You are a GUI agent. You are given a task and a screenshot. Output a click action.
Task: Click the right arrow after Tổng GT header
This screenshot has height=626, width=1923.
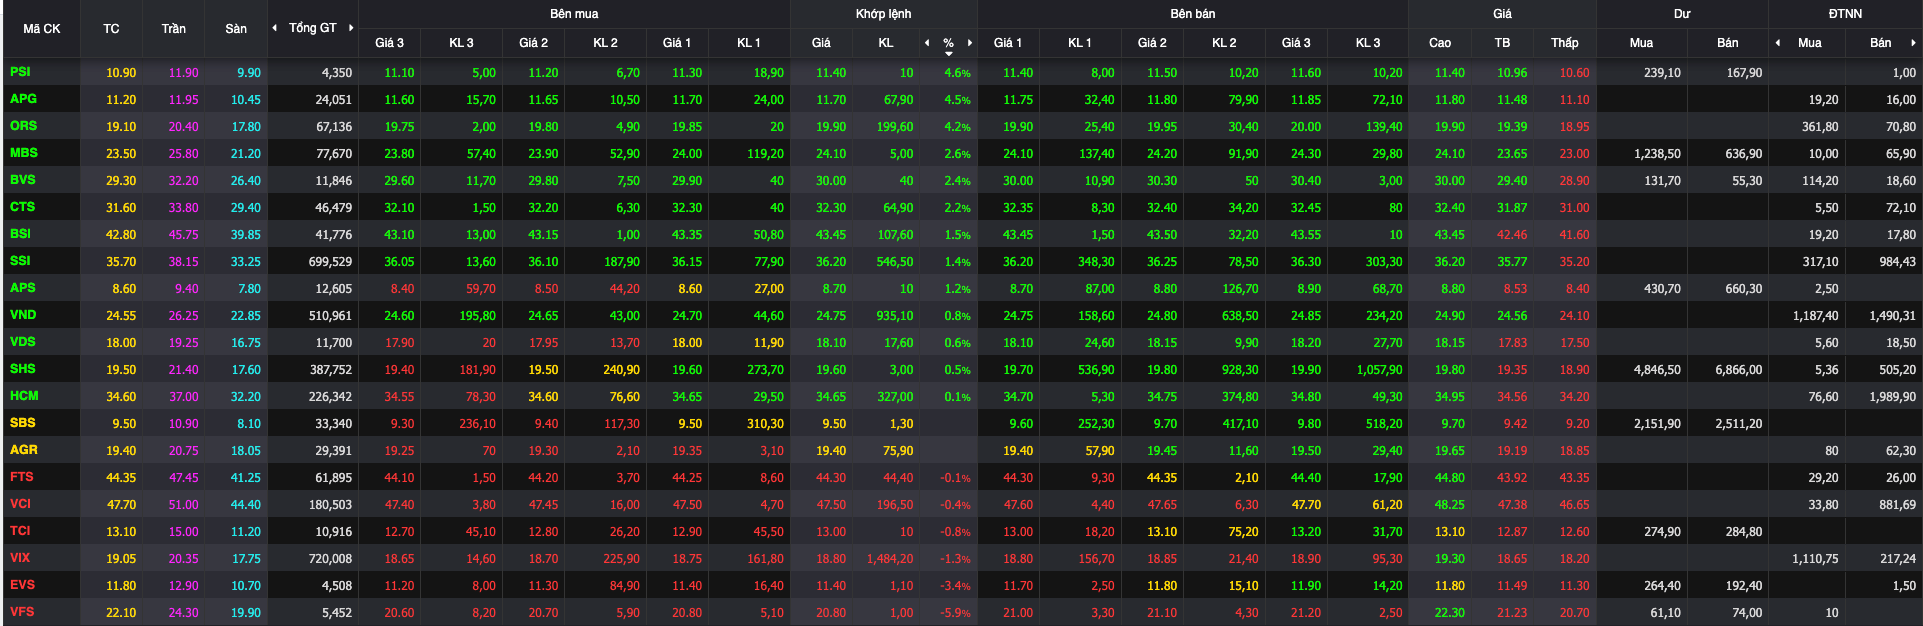tap(351, 28)
